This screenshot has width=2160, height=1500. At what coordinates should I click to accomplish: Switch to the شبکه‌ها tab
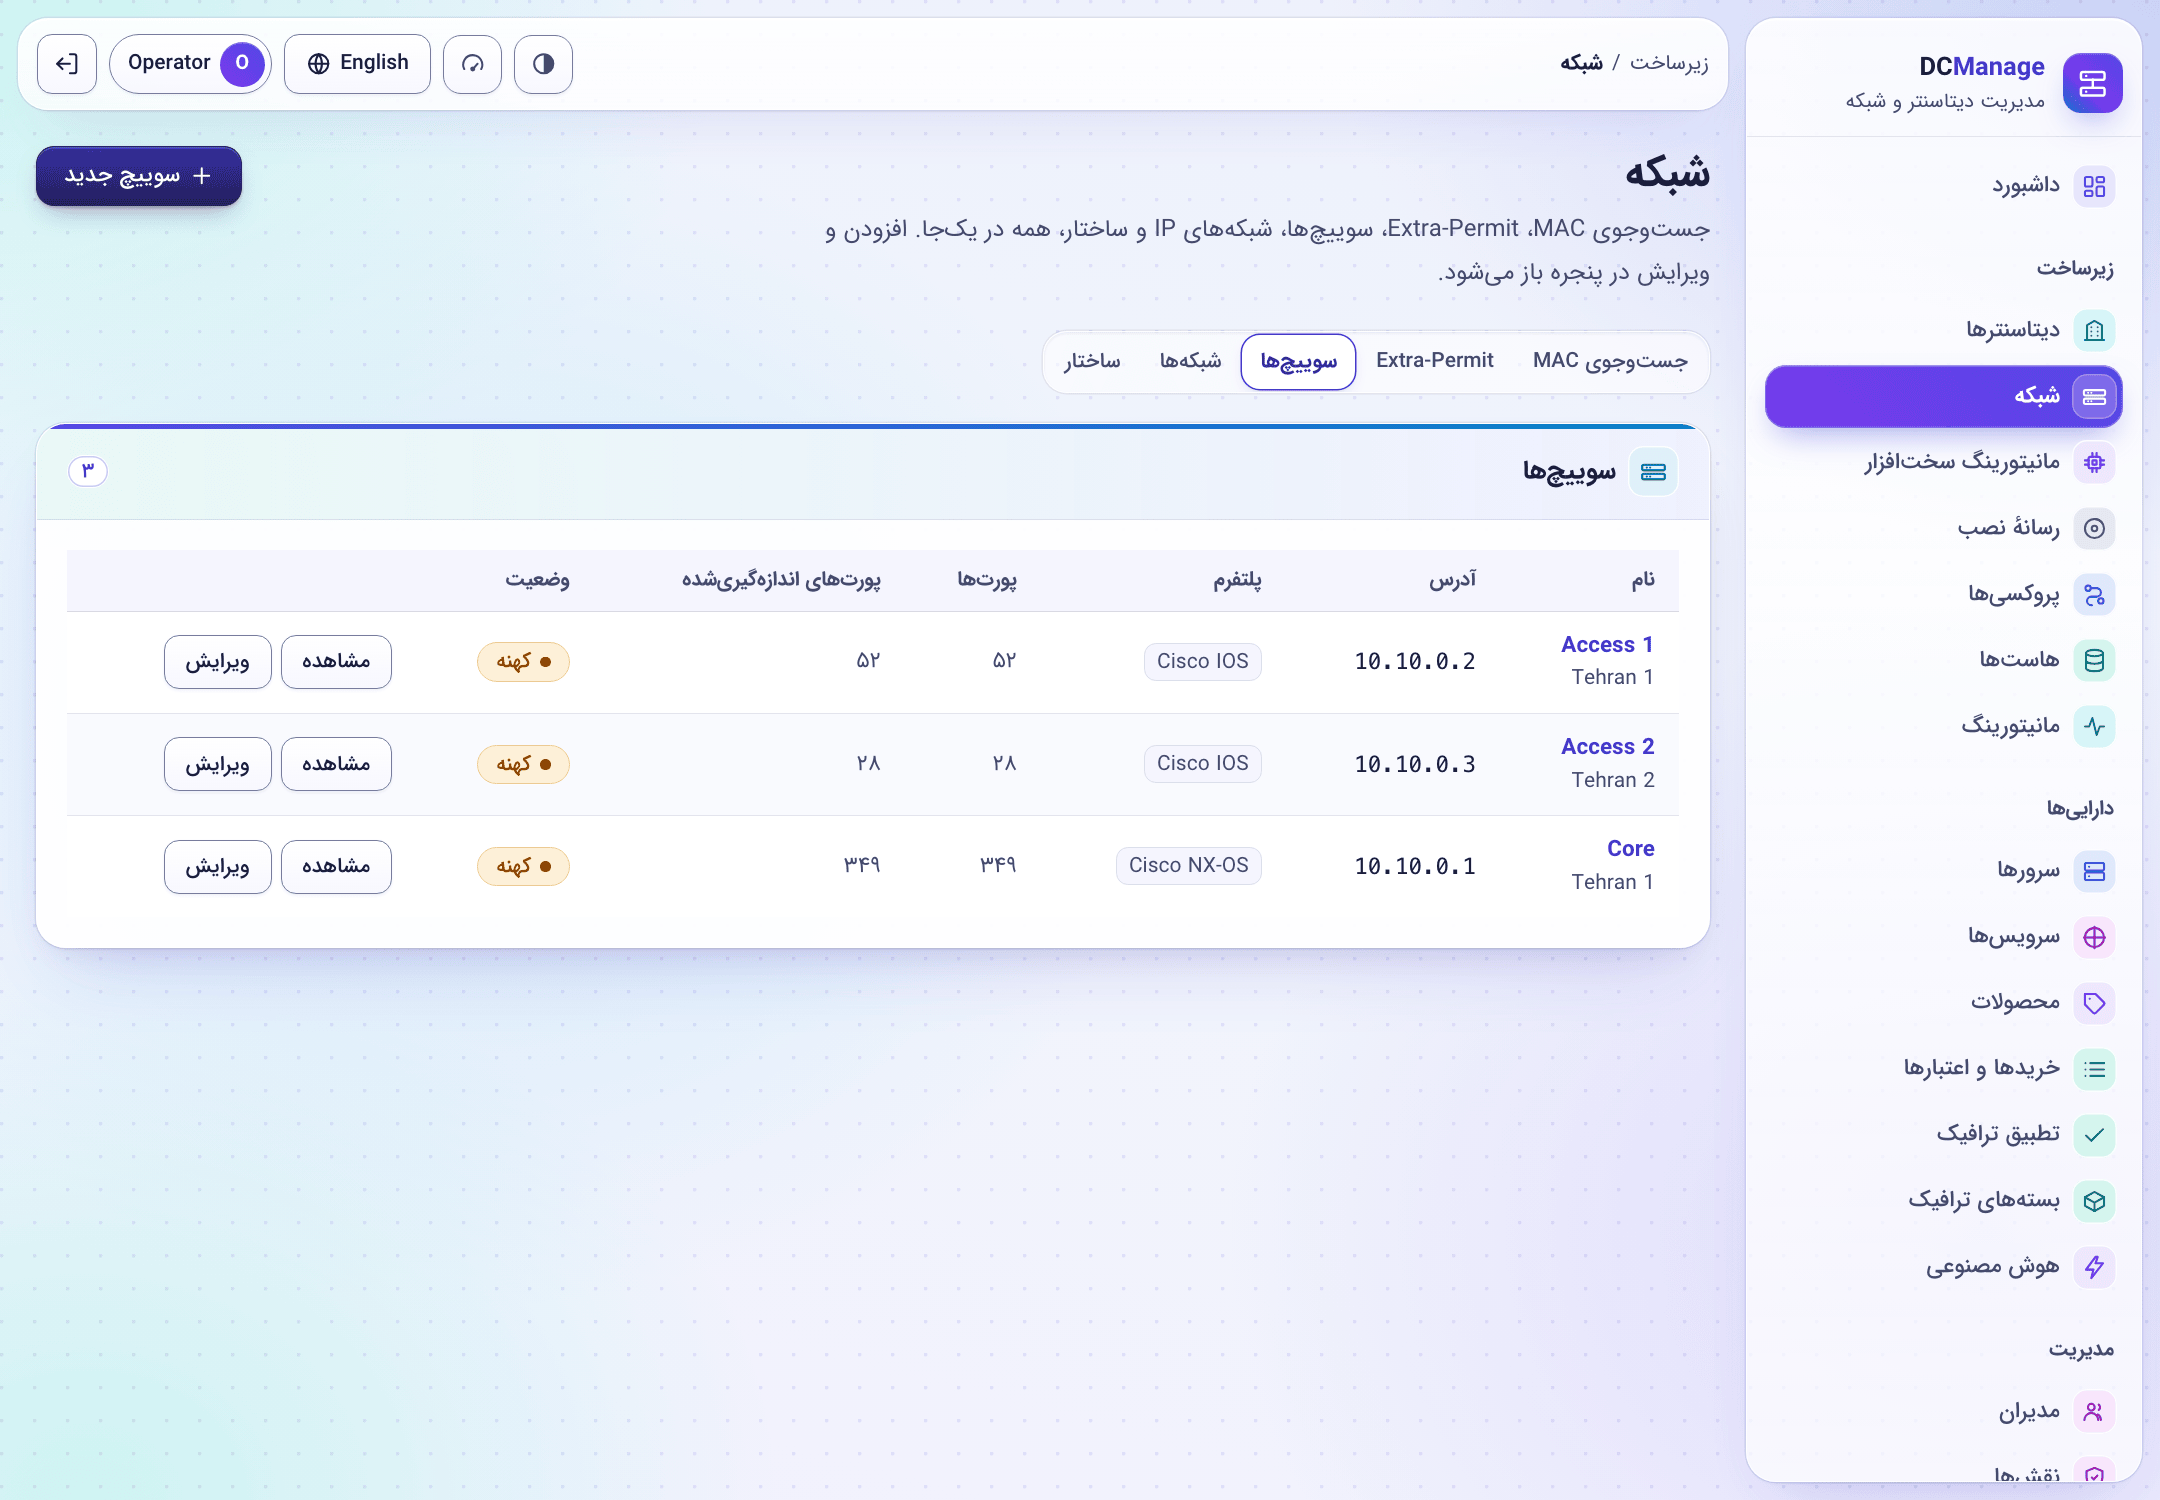pyautogui.click(x=1190, y=361)
